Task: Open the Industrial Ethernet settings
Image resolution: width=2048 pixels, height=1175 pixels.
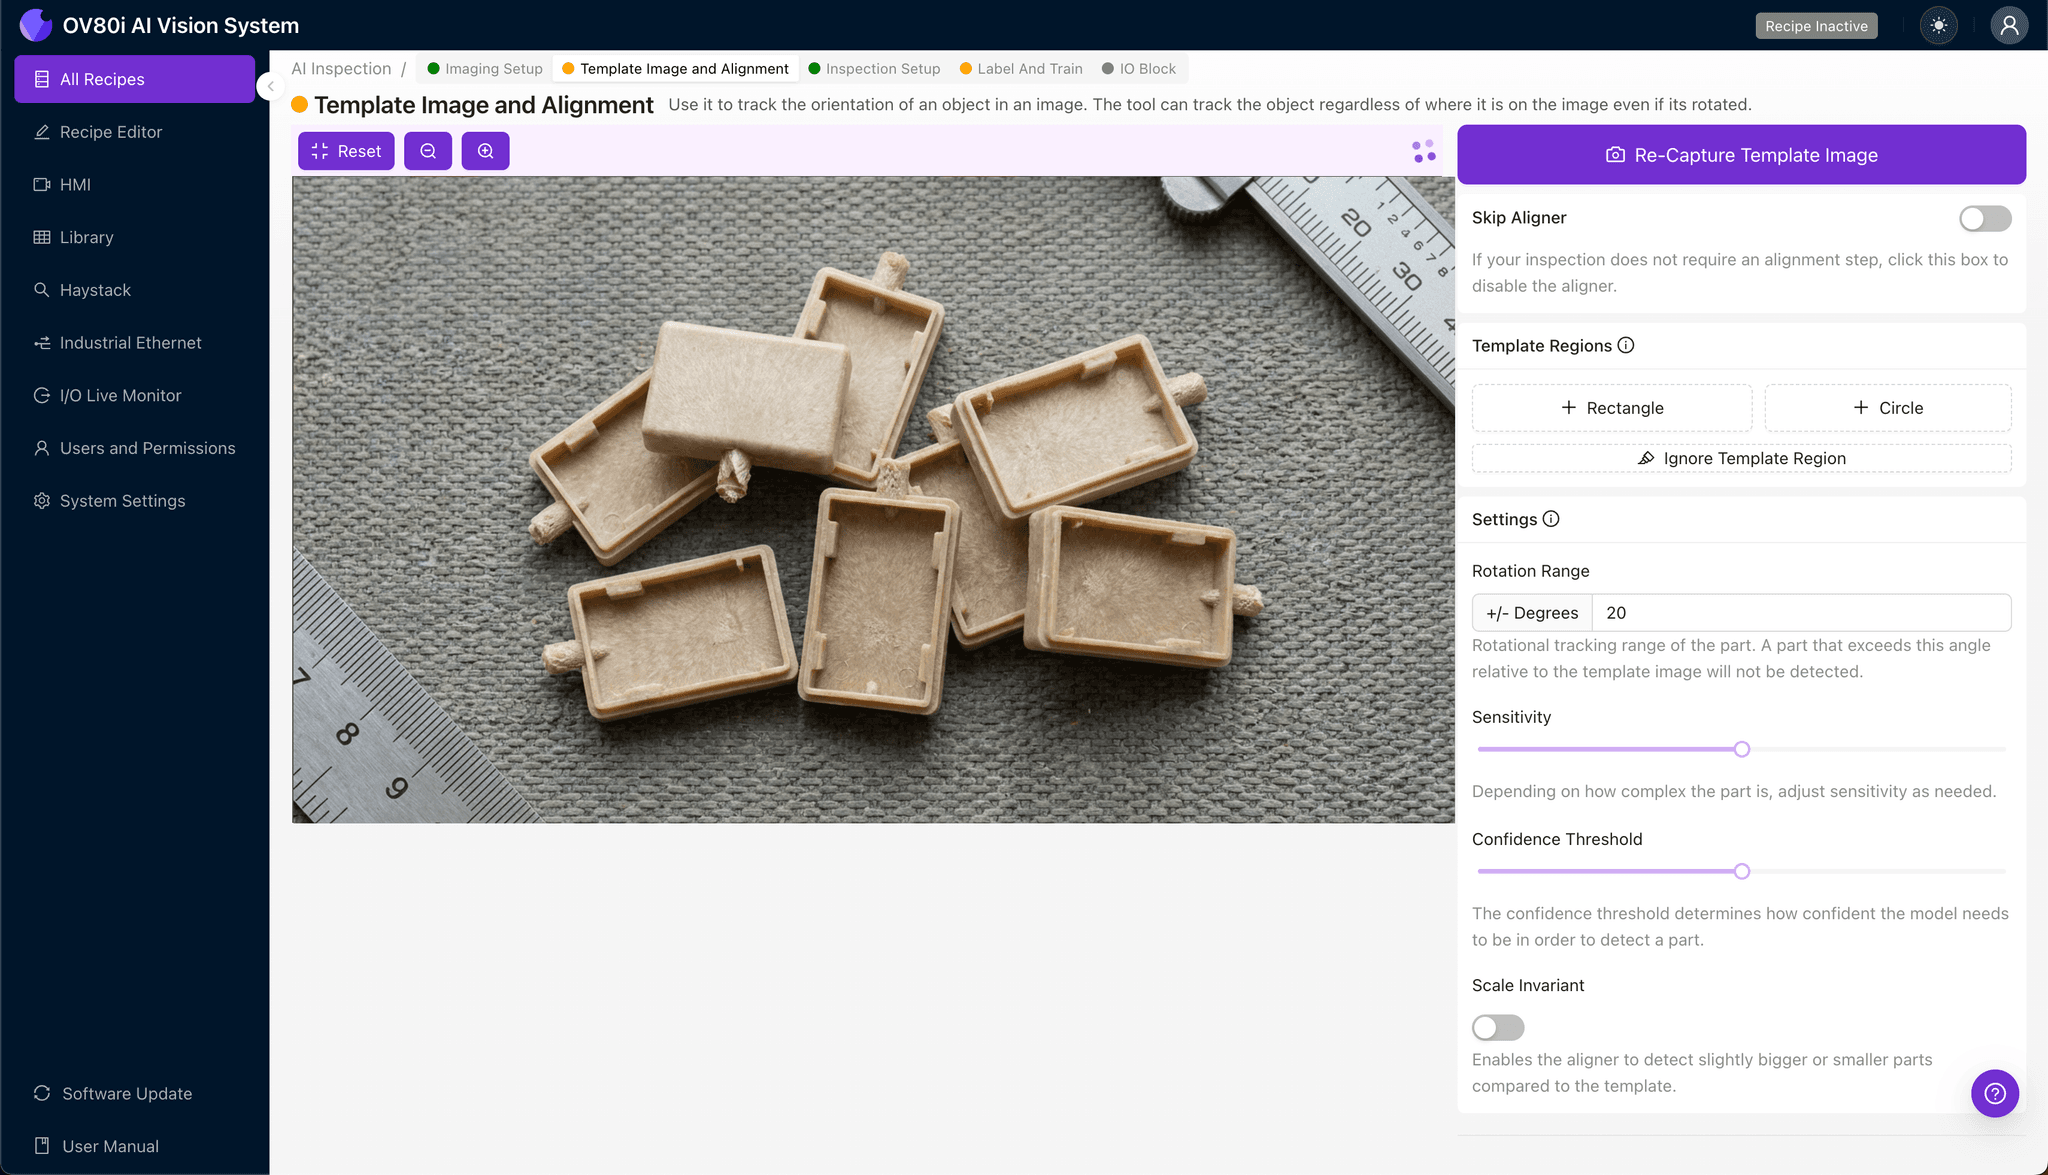Action: point(129,342)
